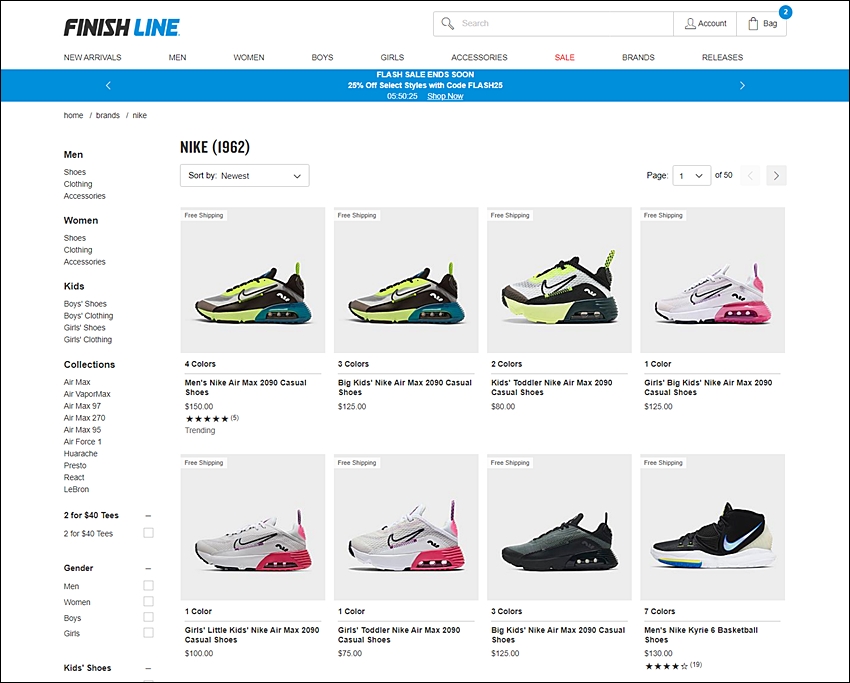Screen dimensions: 850x683
Task: Go to home breadcrumb link
Action: coord(73,115)
